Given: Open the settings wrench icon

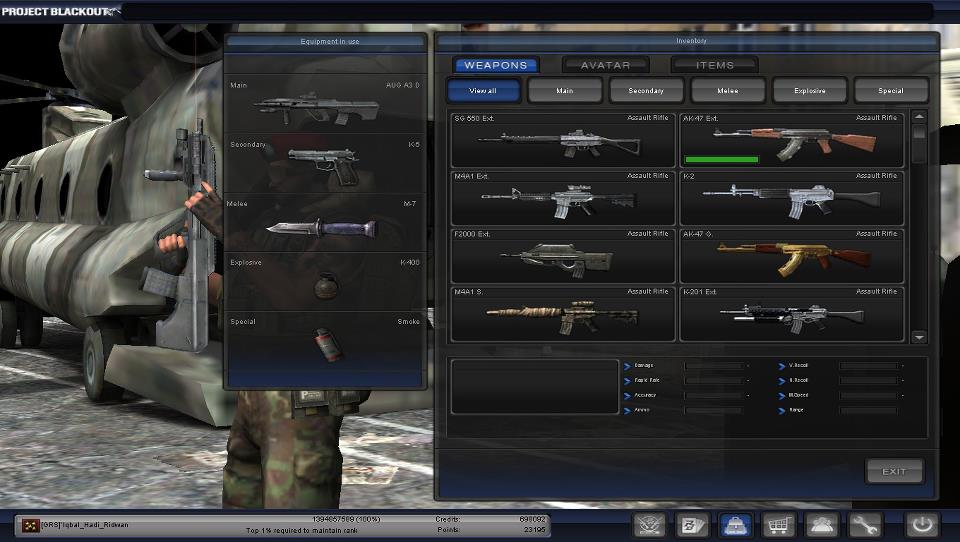Looking at the screenshot, I should coord(864,525).
